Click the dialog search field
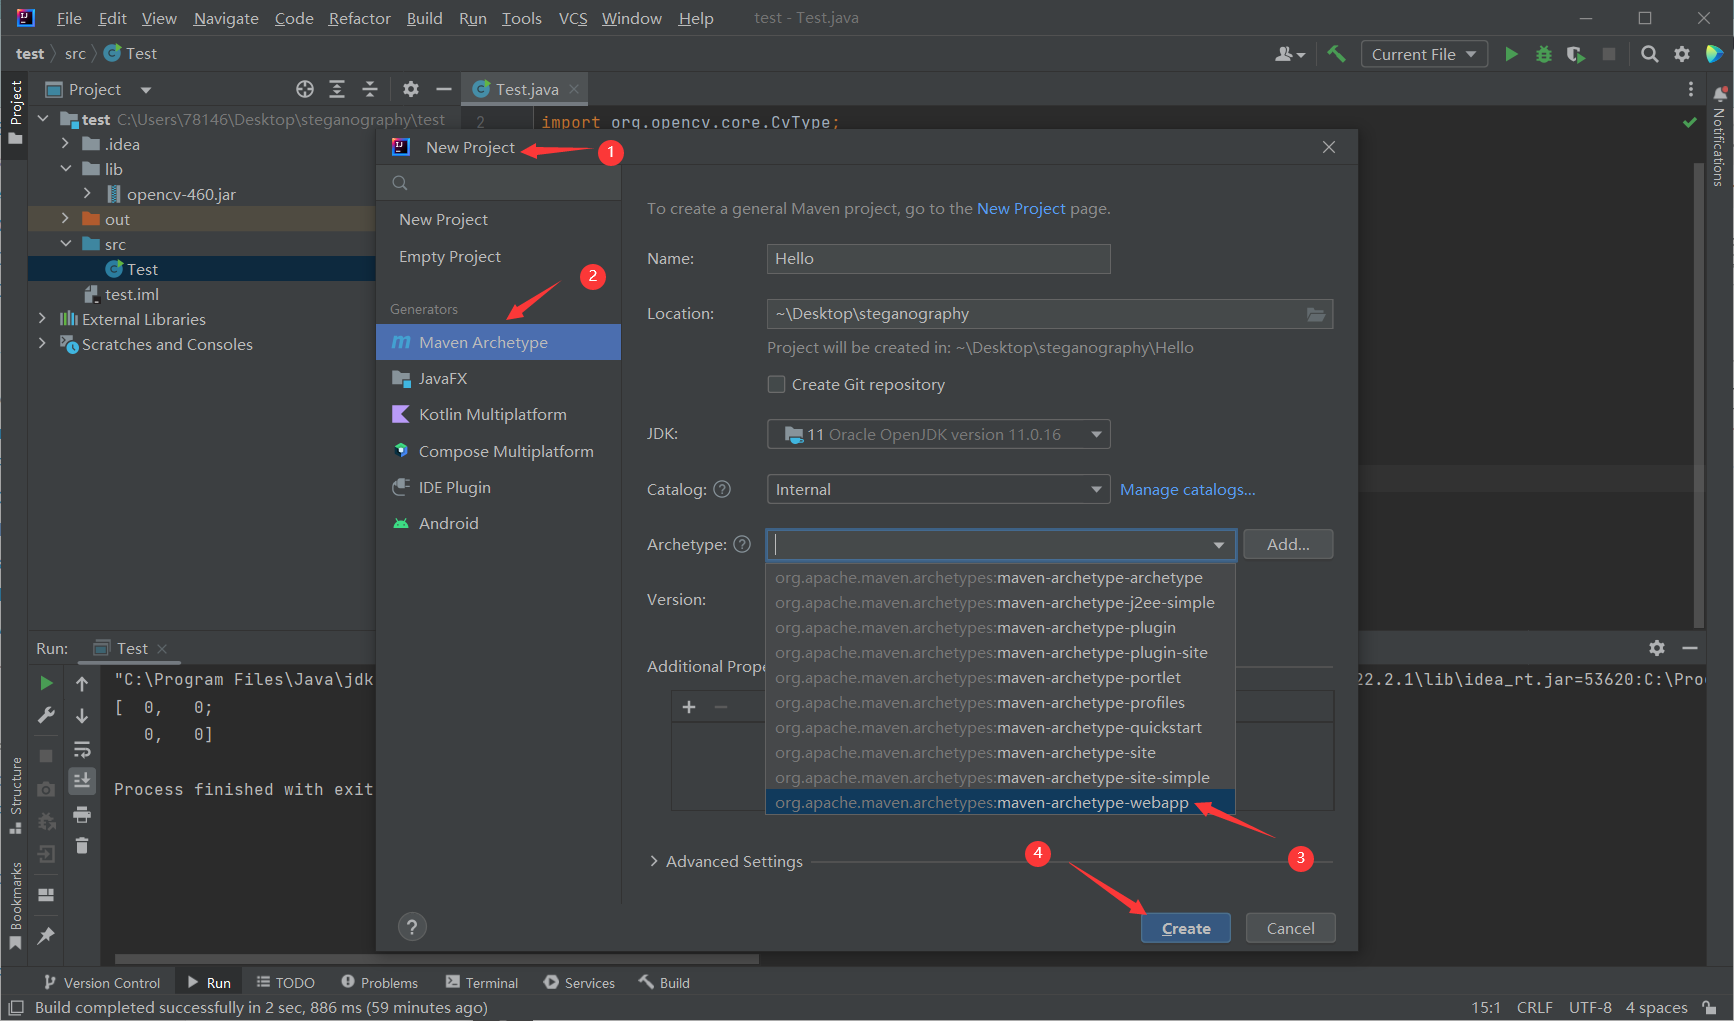The width and height of the screenshot is (1734, 1021). click(498, 183)
